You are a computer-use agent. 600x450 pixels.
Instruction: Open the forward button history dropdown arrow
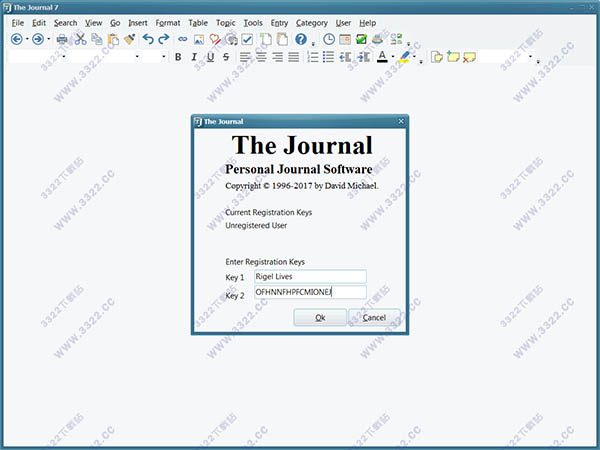pyautogui.click(x=48, y=39)
